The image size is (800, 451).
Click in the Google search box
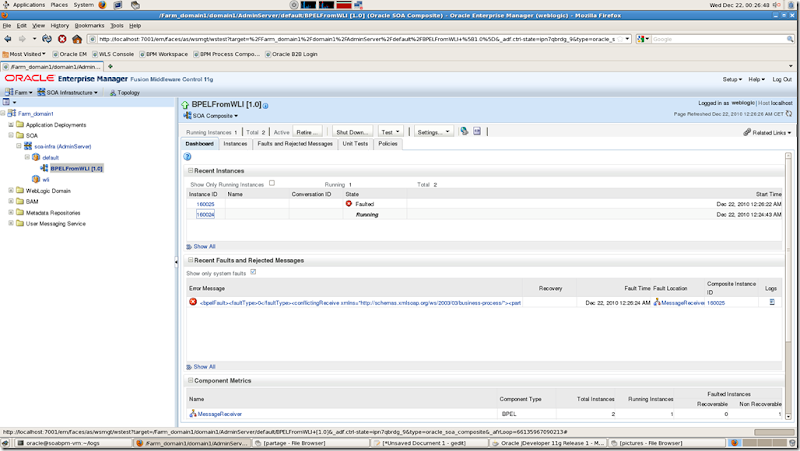tap(718, 39)
